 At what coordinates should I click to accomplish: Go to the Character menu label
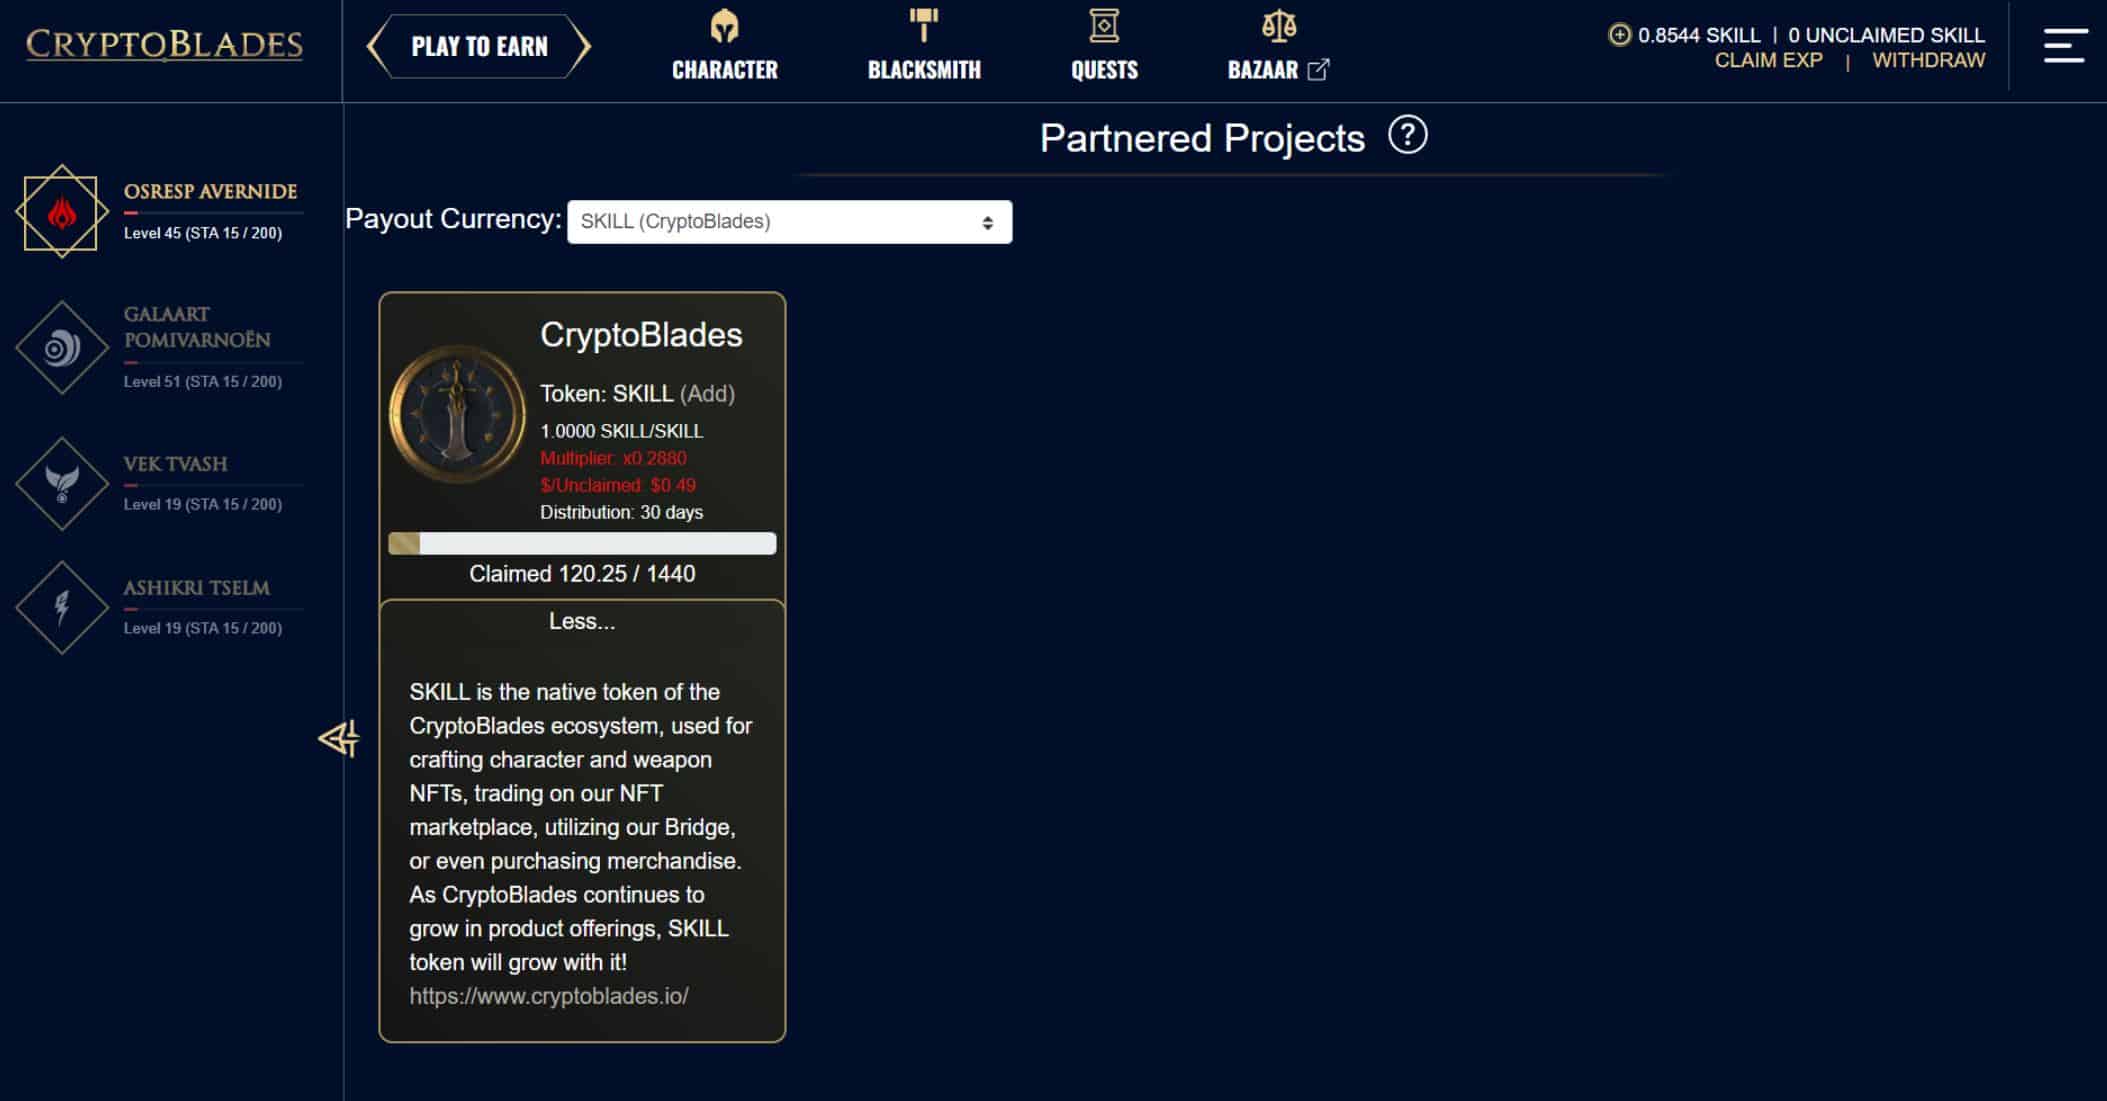click(x=724, y=70)
